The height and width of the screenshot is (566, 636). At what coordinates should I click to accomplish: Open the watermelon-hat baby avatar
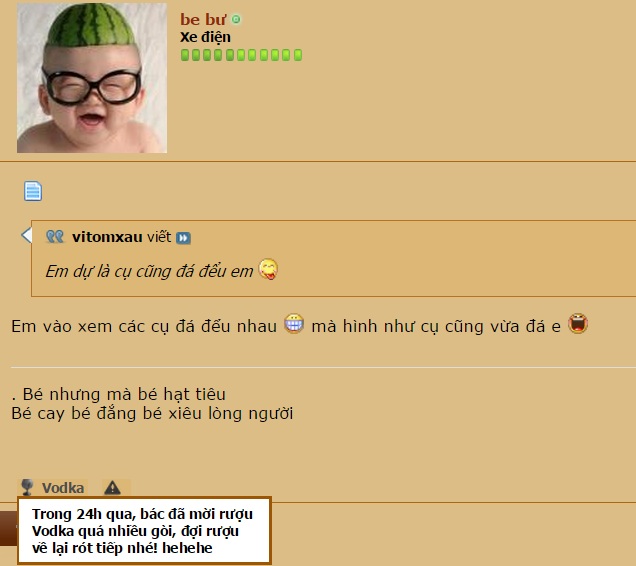click(92, 78)
